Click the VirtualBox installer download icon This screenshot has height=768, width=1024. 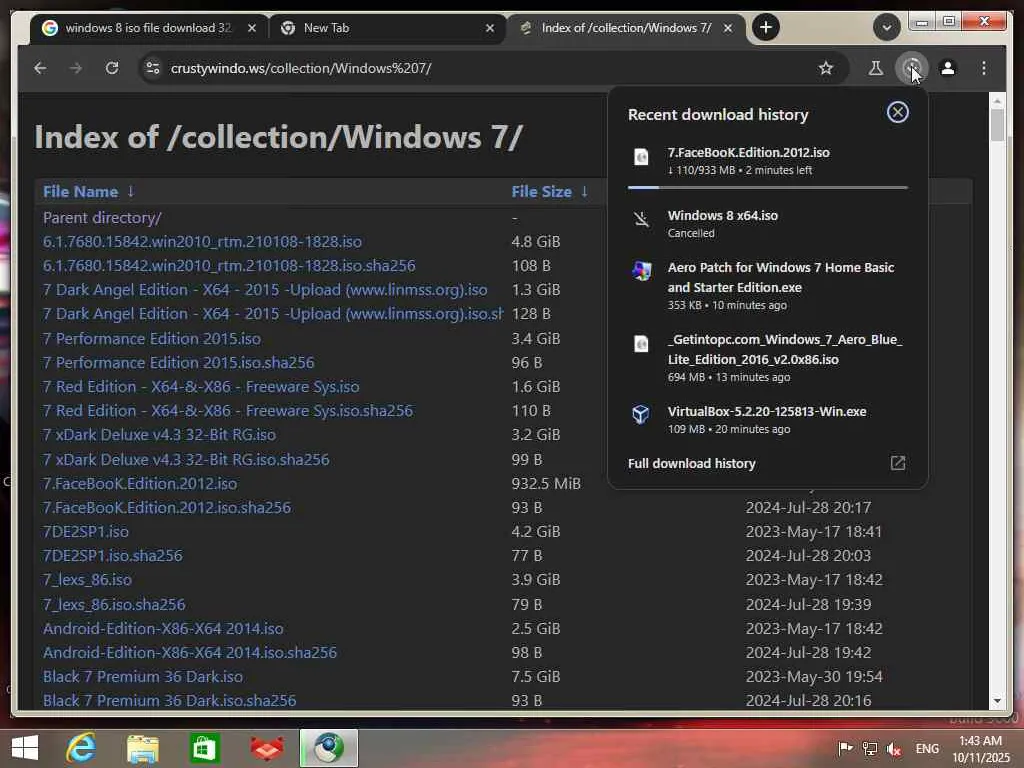pyautogui.click(x=641, y=414)
